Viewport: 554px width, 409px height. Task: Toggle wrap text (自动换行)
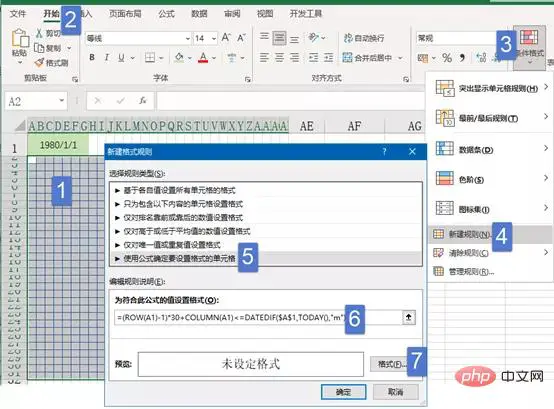[364, 38]
